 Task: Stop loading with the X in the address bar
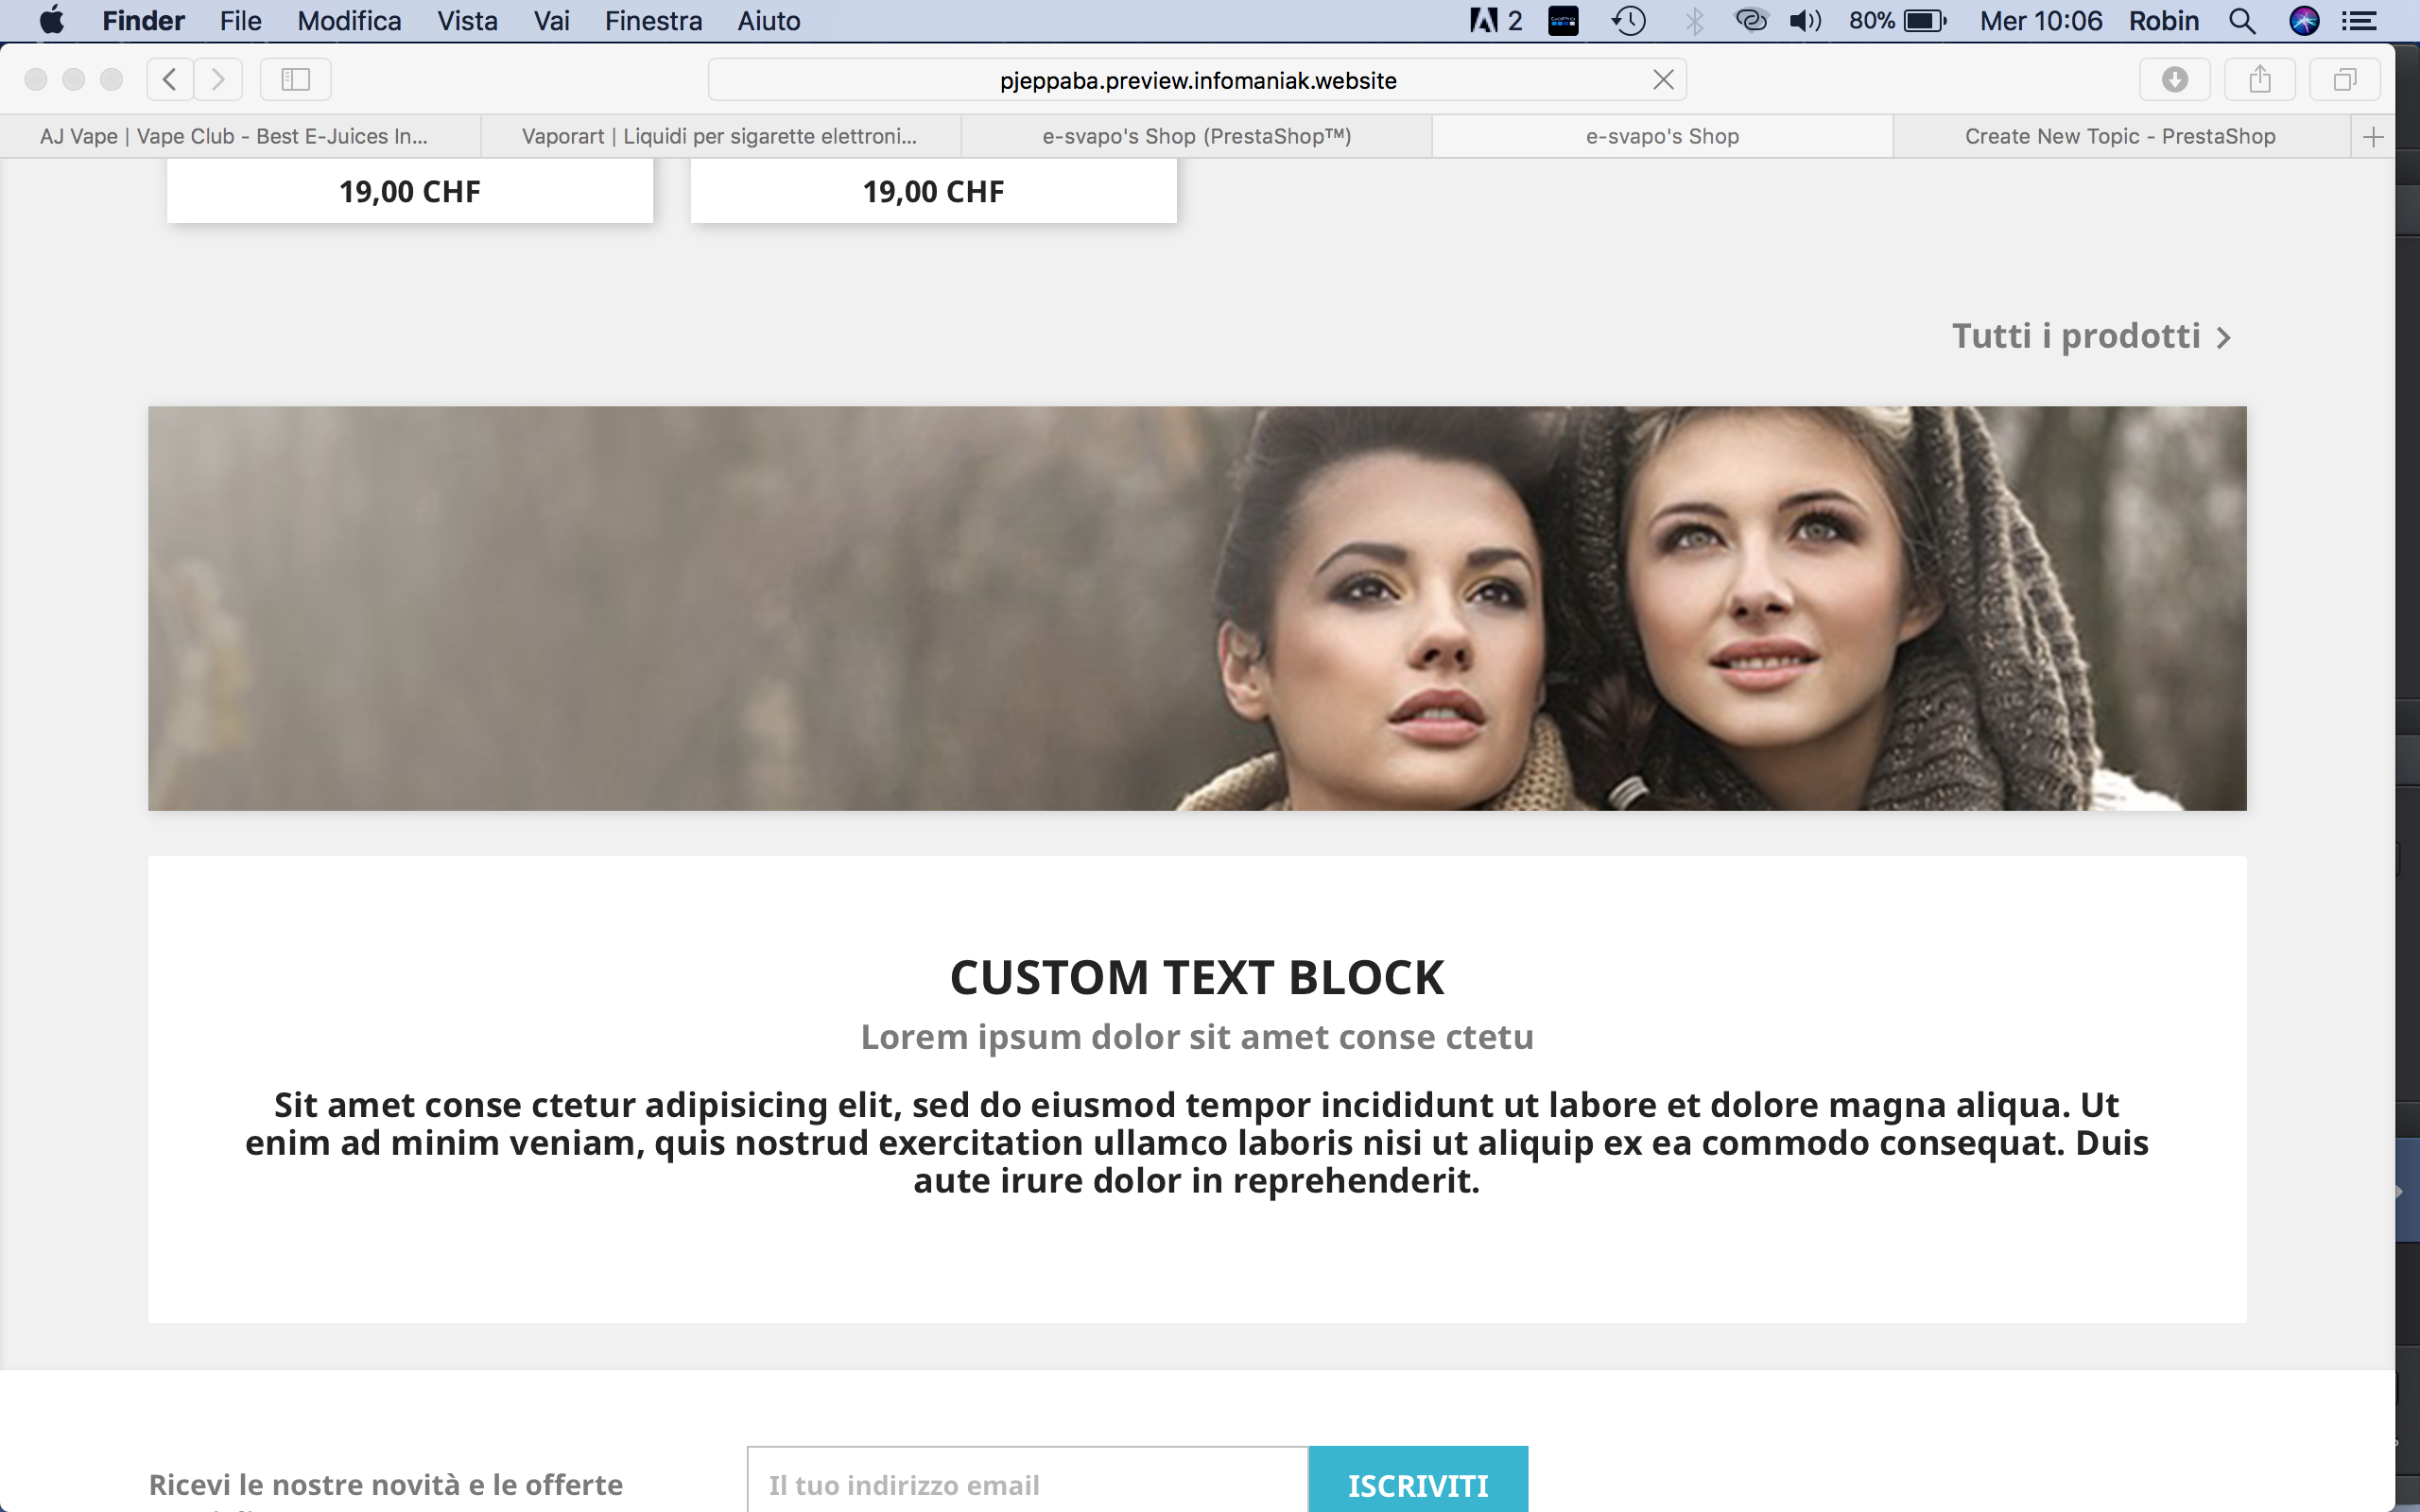click(x=1663, y=80)
